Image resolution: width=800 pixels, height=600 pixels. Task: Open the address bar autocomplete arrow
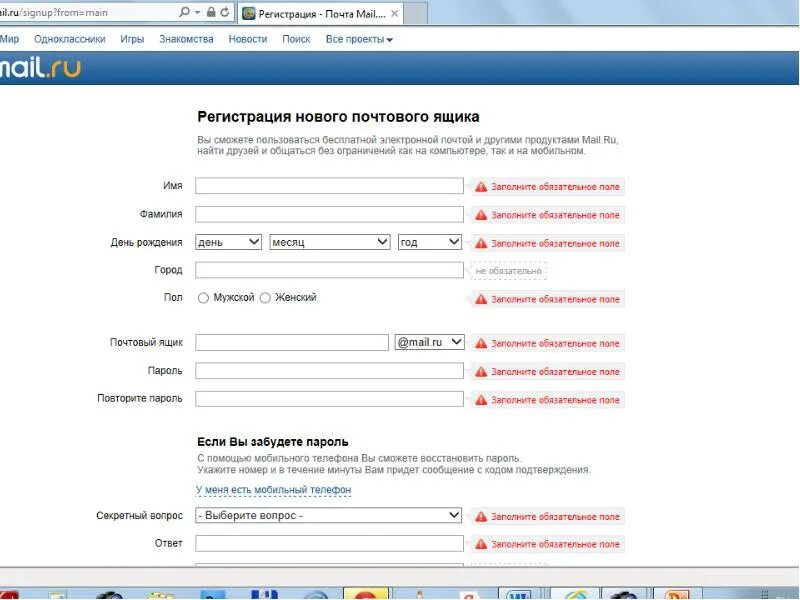point(197,12)
